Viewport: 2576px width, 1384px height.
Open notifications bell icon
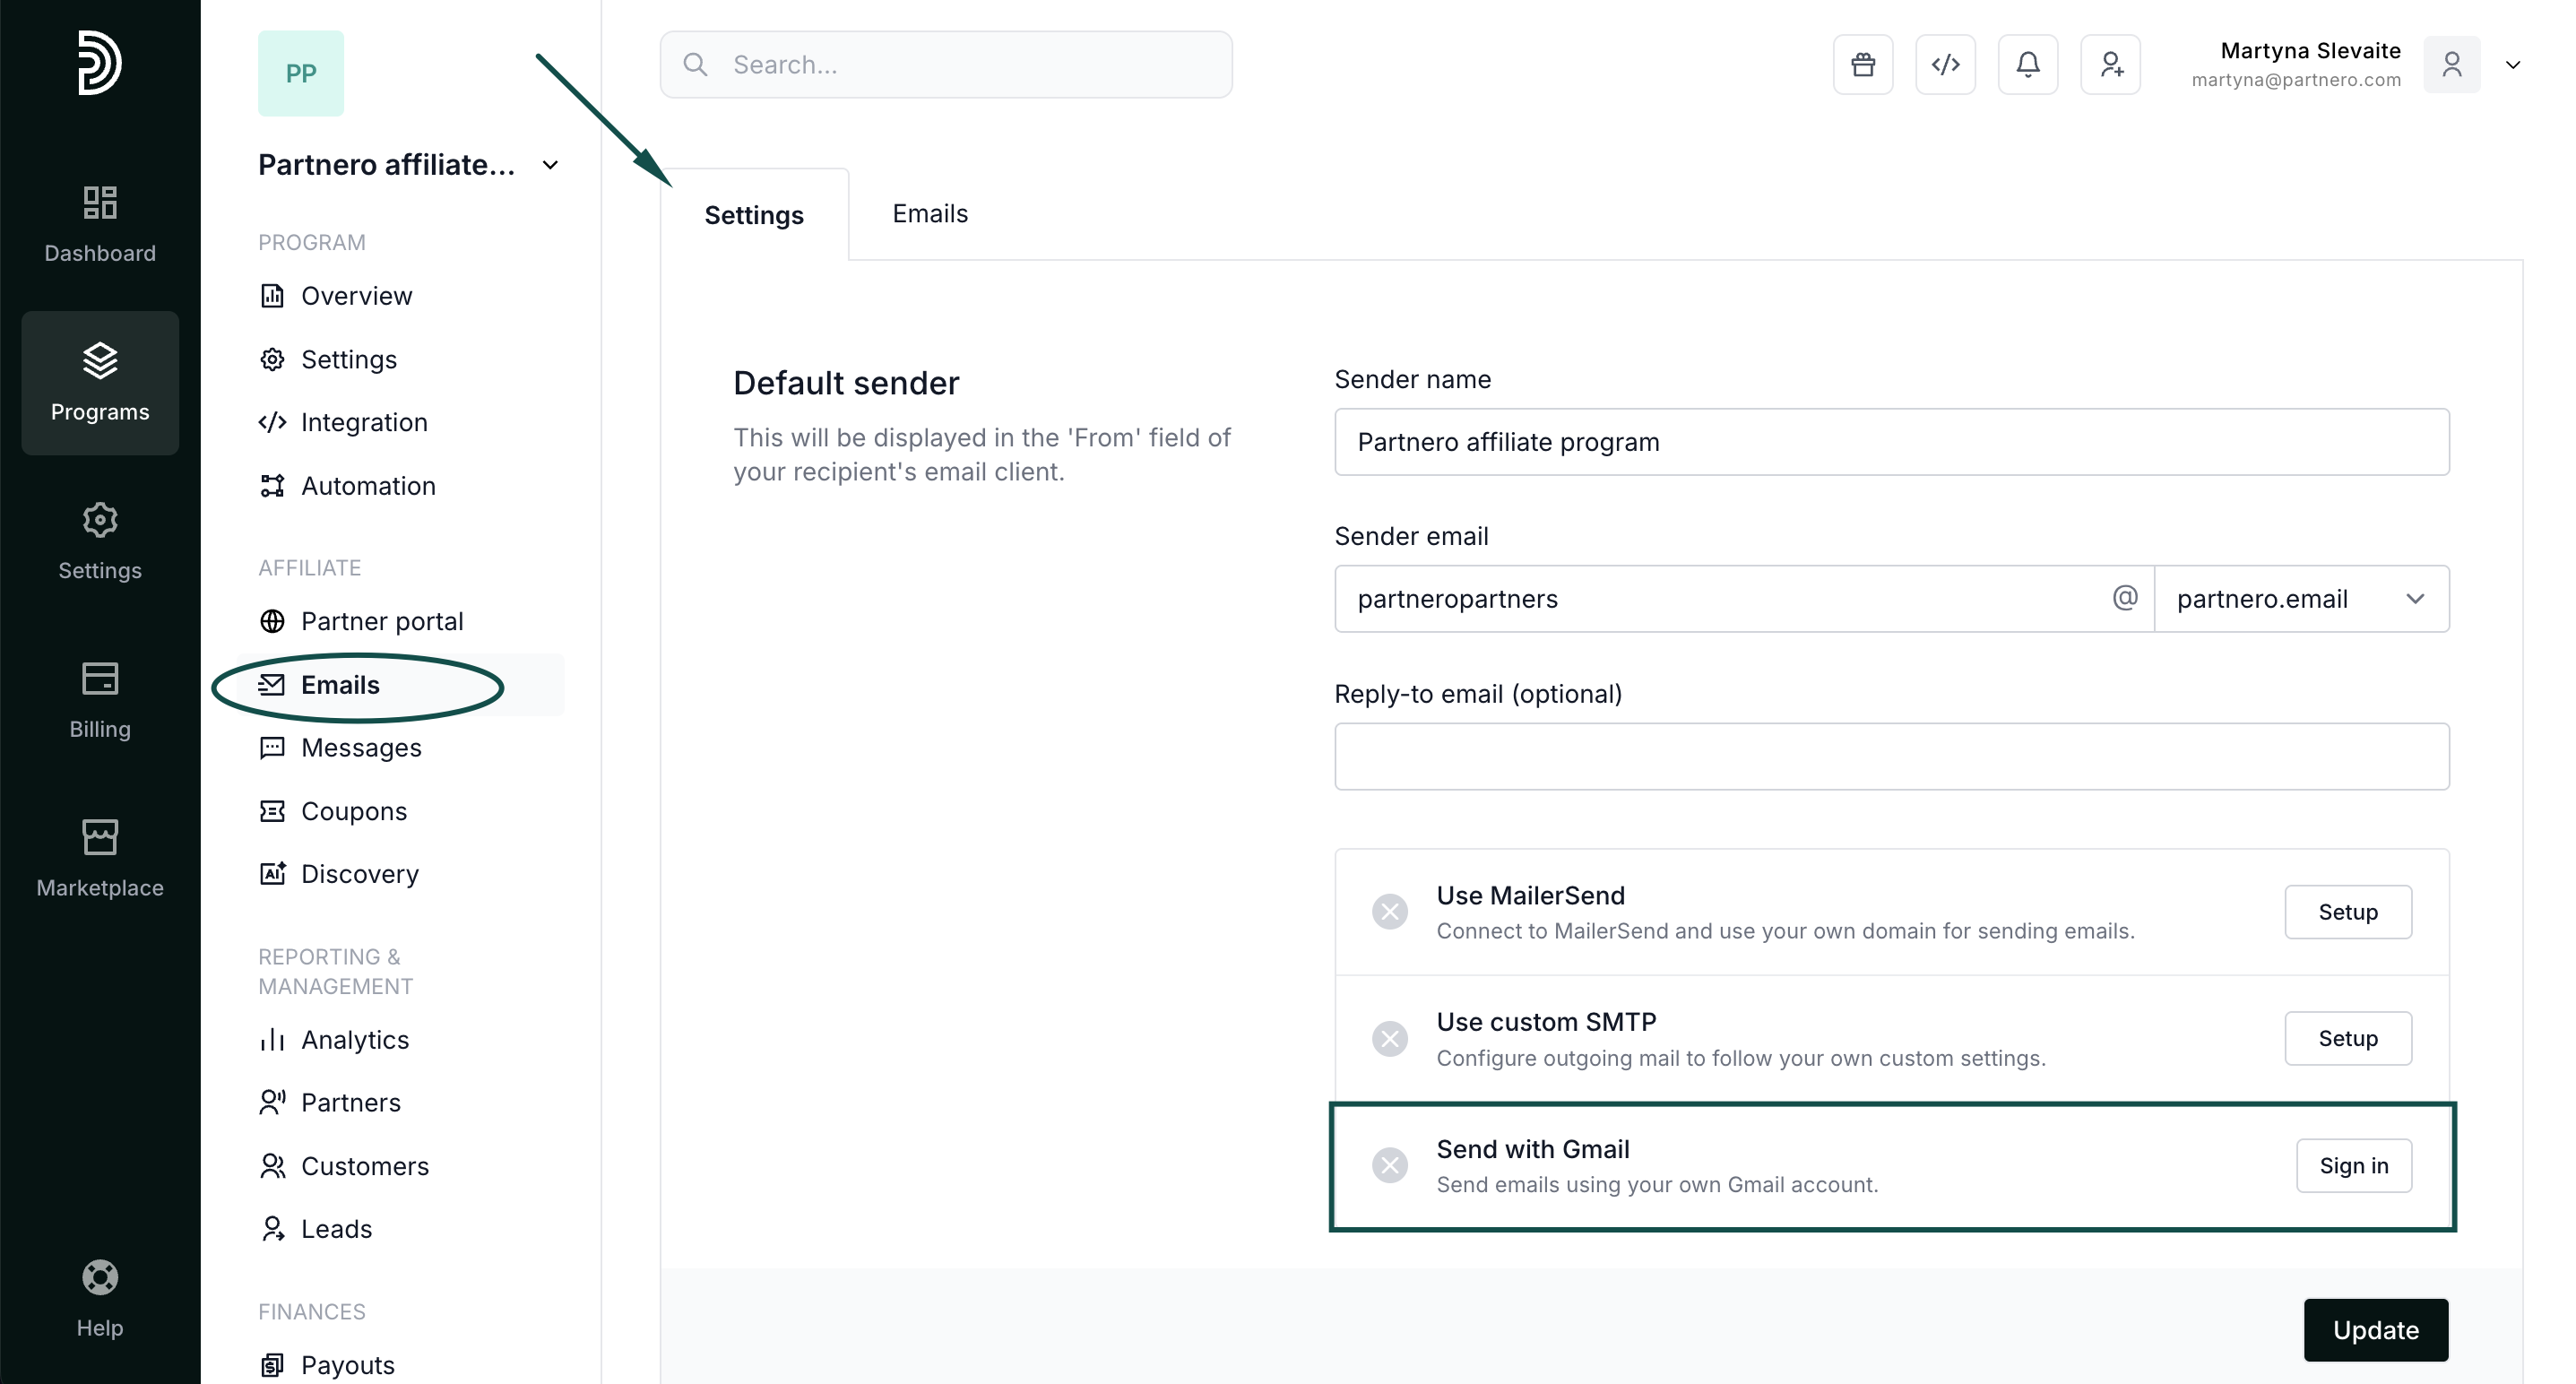coord(2027,65)
